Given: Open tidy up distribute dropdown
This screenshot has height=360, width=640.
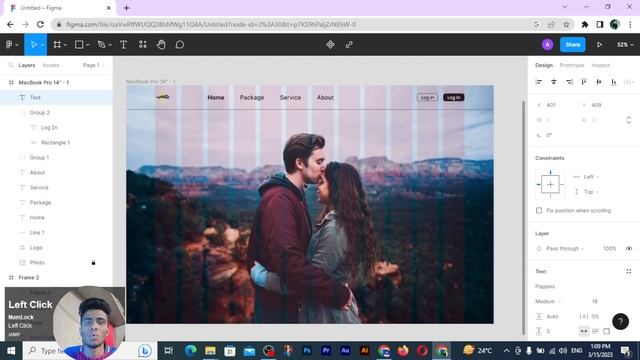Looking at the screenshot, I should pyautogui.click(x=629, y=82).
